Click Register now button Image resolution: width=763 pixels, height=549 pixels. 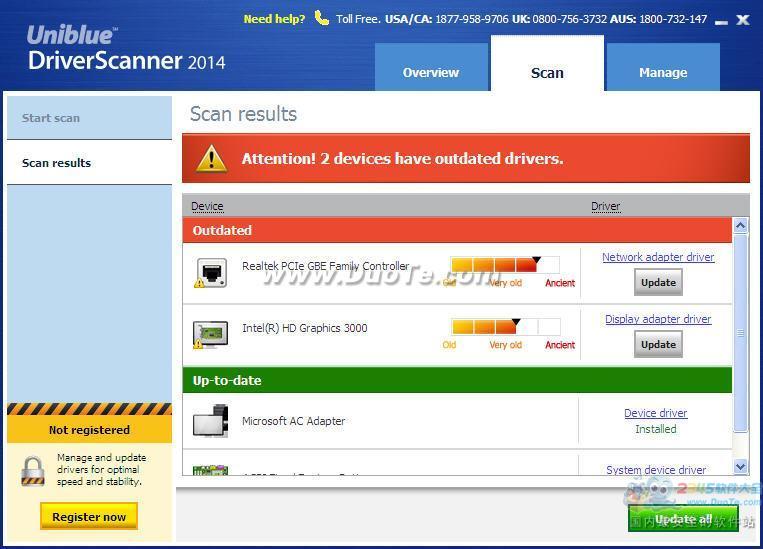[89, 516]
